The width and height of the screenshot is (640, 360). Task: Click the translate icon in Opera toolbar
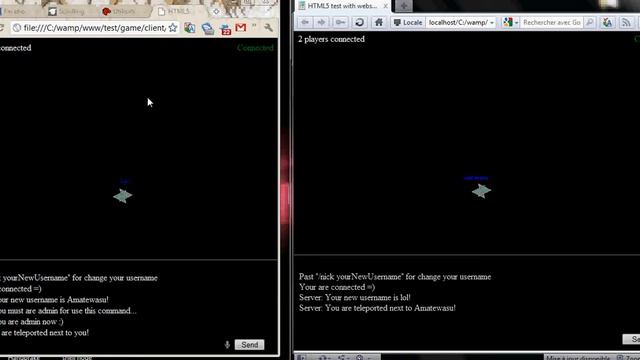pyautogui.click(x=607, y=22)
